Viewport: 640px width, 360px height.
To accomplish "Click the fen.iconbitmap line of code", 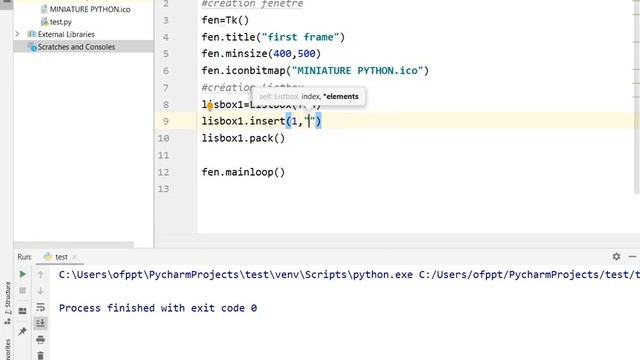I will tap(315, 71).
